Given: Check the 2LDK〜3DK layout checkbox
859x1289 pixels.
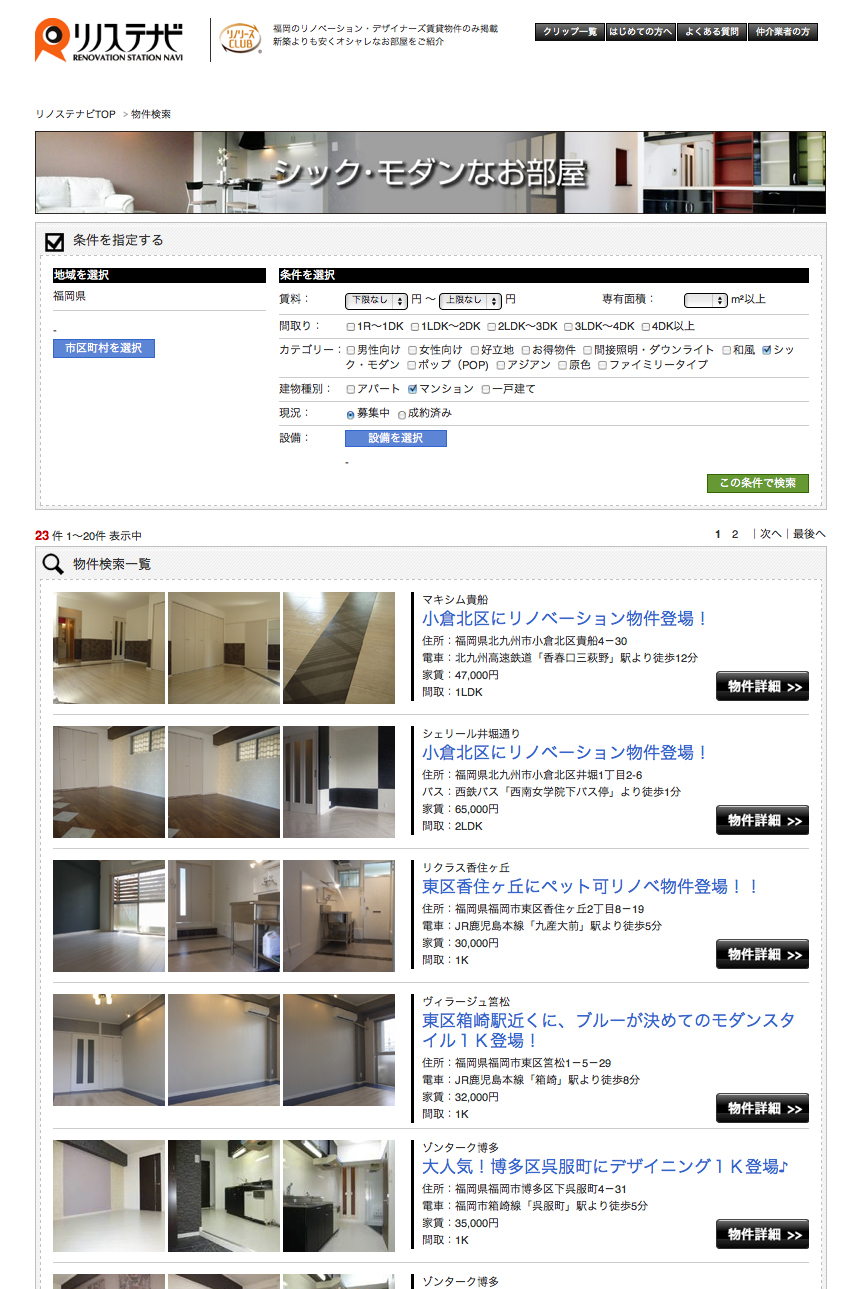Looking at the screenshot, I should pos(492,327).
